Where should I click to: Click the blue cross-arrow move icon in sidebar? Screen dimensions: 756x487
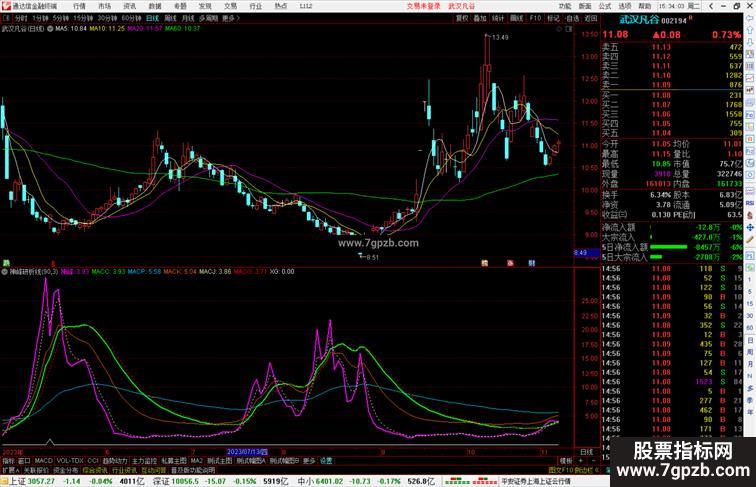pyautogui.click(x=750, y=227)
